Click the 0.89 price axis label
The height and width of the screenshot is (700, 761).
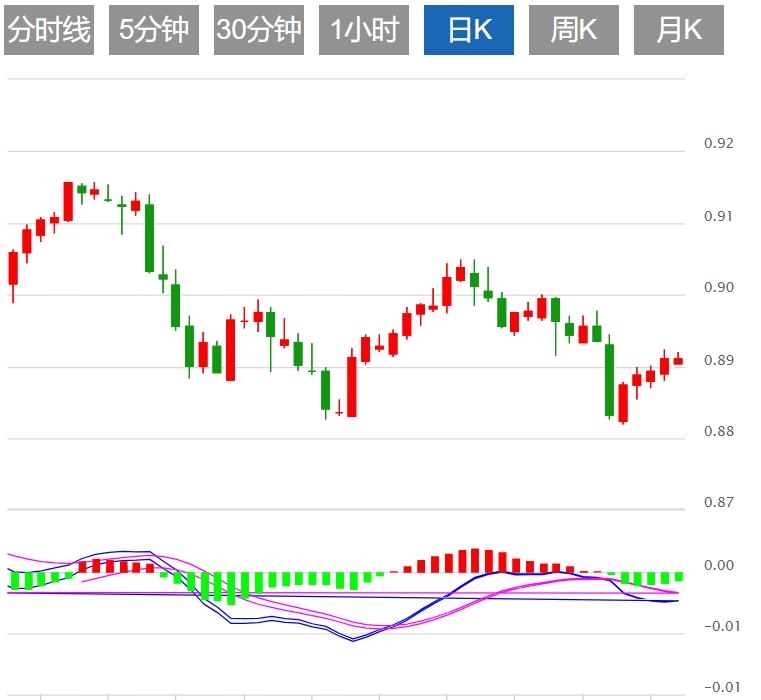718,360
